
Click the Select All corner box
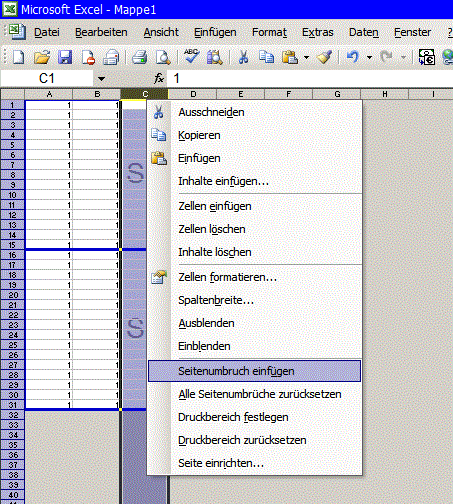(x=13, y=94)
